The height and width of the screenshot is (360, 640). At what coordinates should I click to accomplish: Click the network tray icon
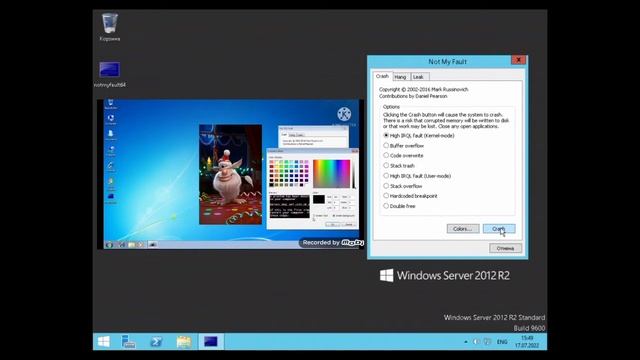tap(487, 342)
